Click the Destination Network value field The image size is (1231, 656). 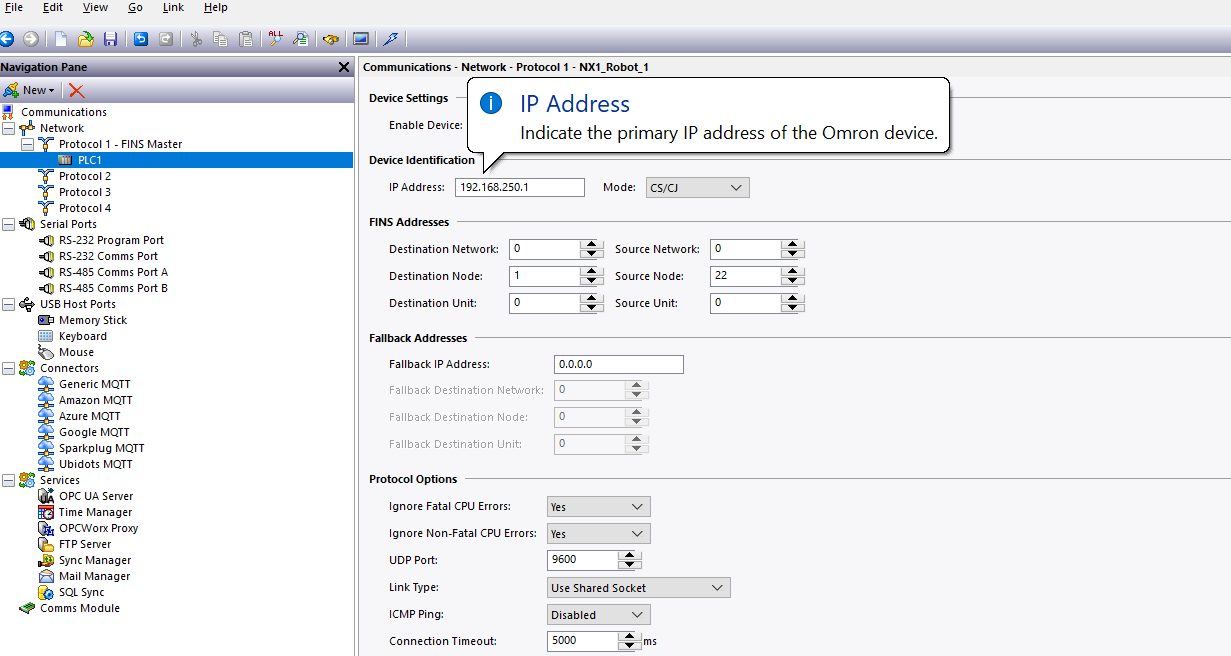click(x=544, y=249)
